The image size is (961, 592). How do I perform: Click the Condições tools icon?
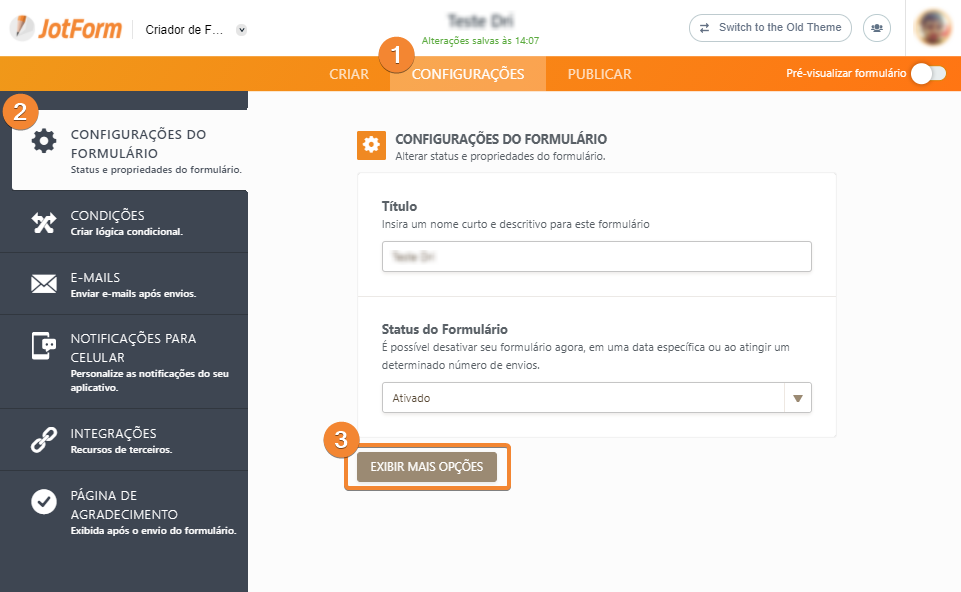tap(44, 223)
